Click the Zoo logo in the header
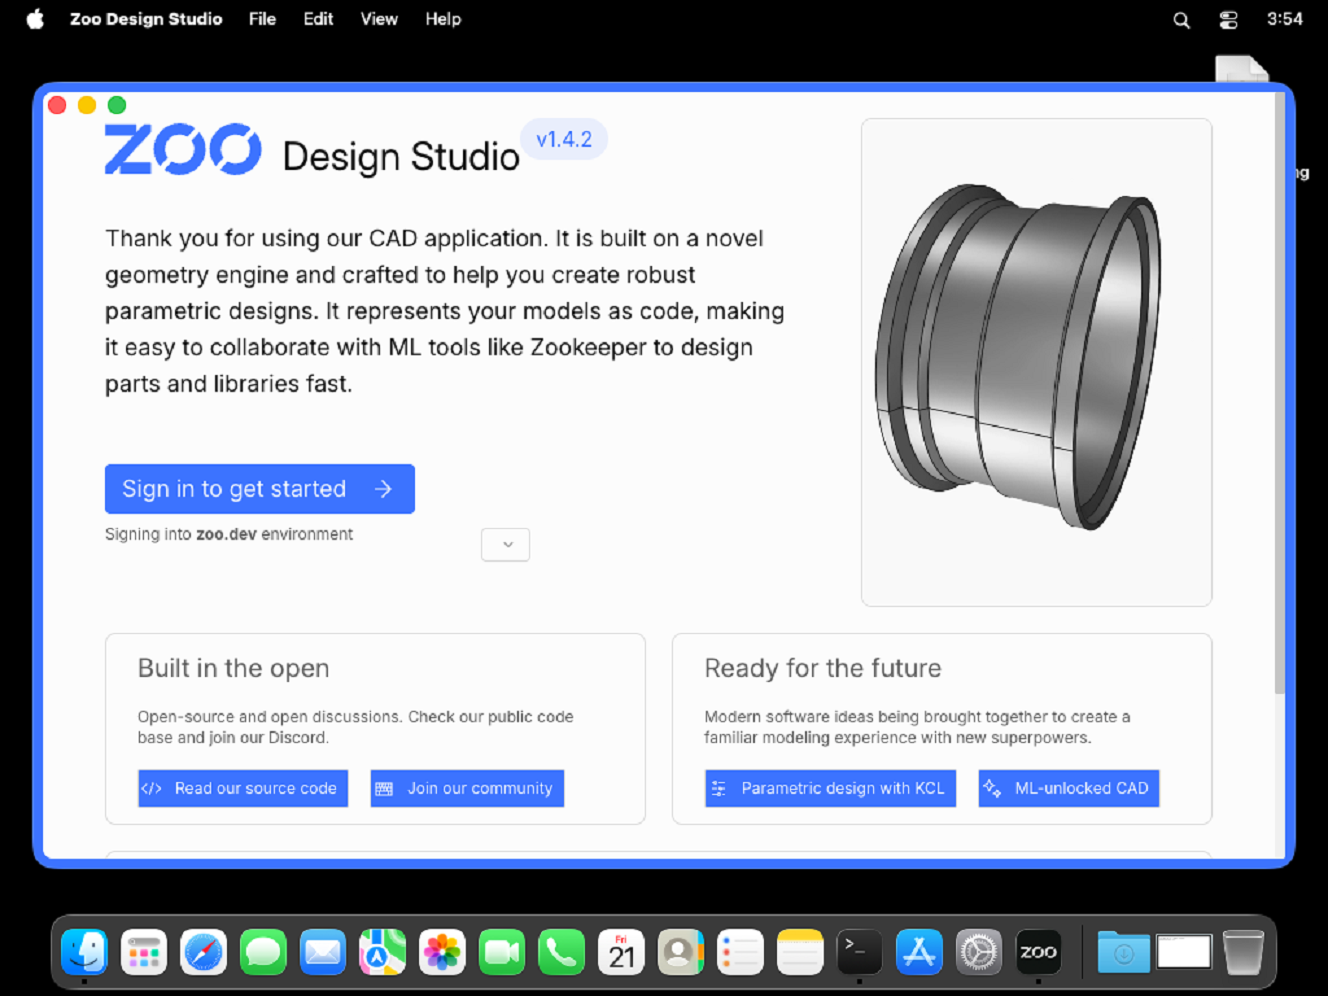 (183, 150)
